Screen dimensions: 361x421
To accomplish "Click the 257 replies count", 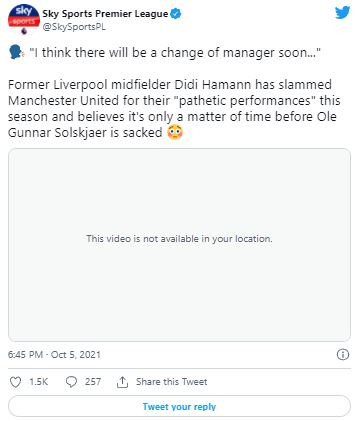I will [93, 382].
